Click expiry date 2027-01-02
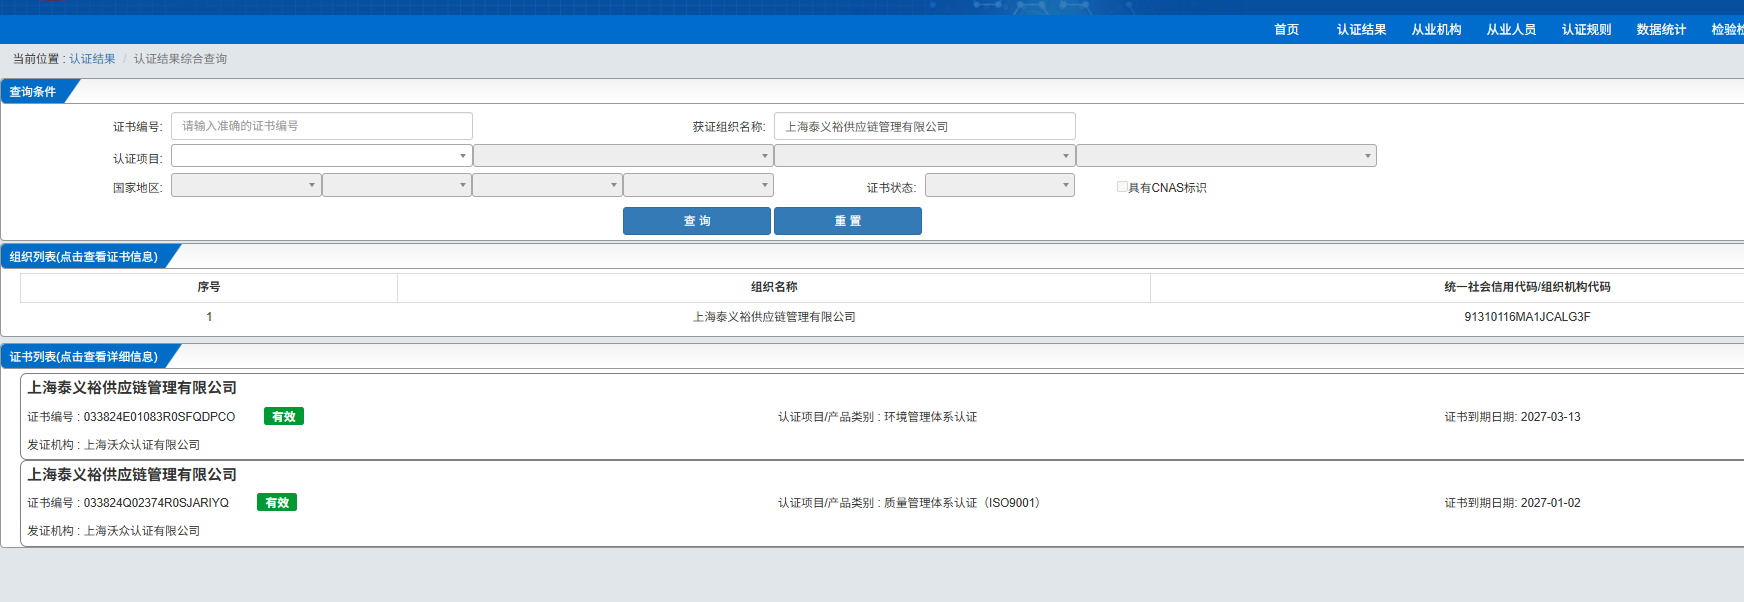 (1550, 503)
